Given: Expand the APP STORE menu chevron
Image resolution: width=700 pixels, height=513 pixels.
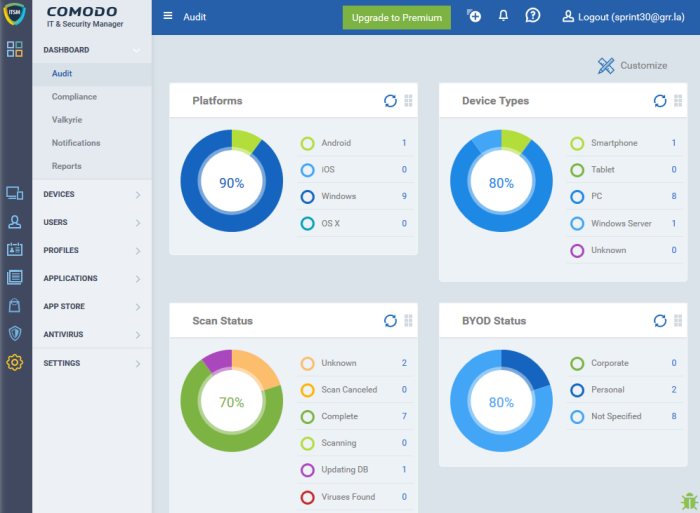Looking at the screenshot, I should pos(138,307).
